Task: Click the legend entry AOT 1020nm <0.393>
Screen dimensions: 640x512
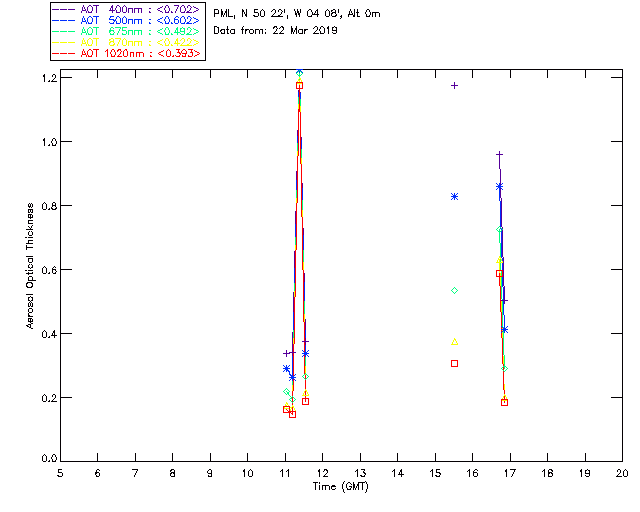Action: click(x=126, y=53)
